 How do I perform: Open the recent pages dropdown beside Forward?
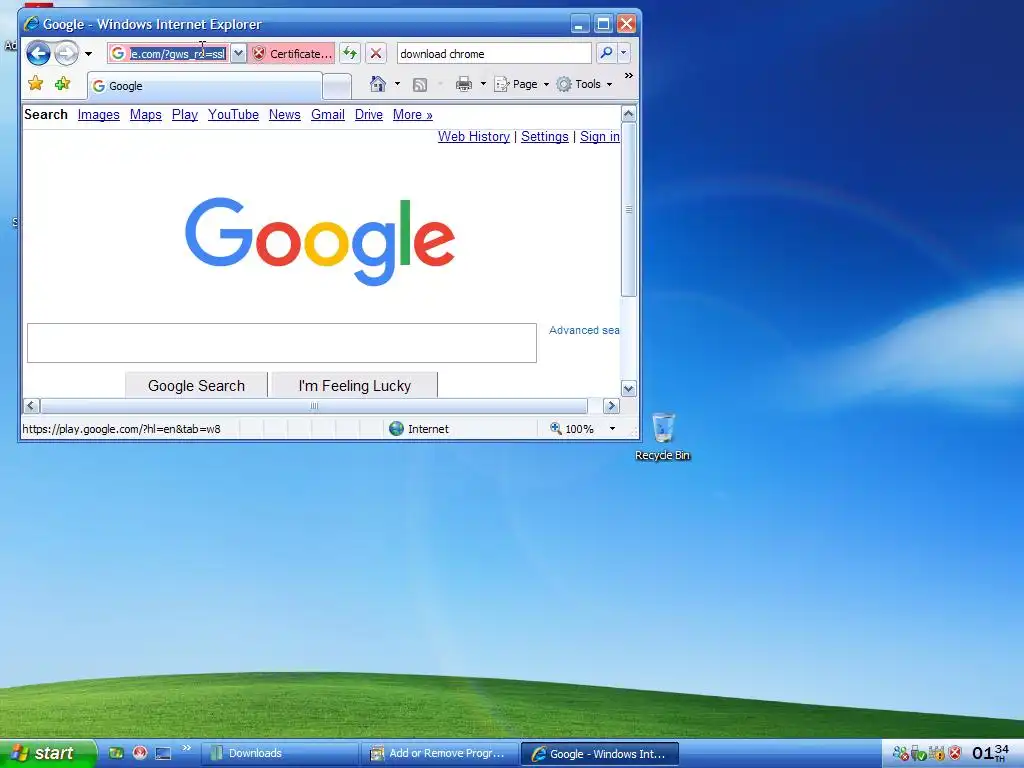pos(88,54)
